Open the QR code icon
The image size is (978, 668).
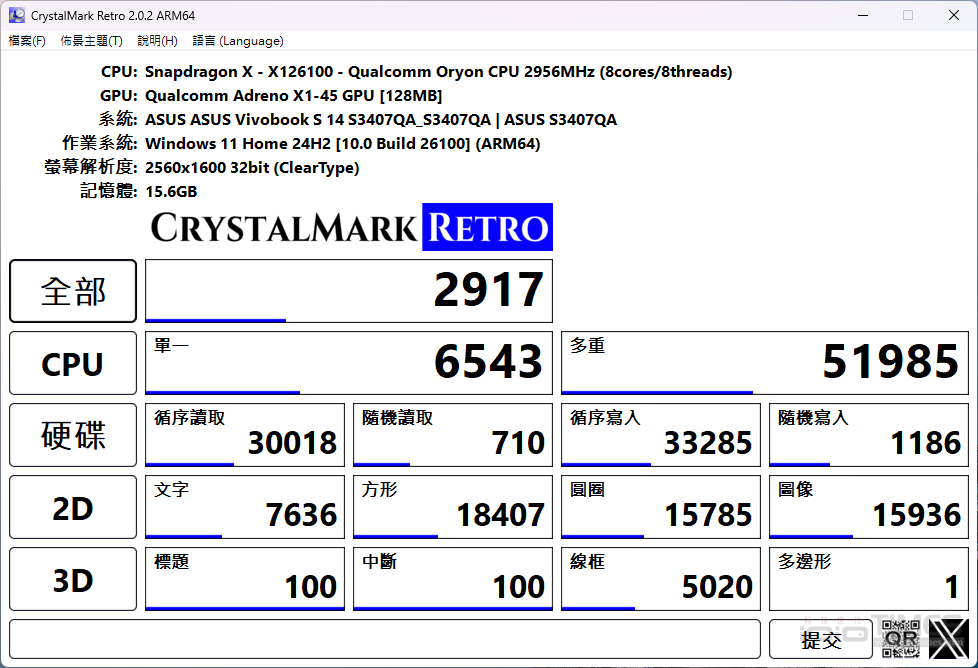pos(901,639)
